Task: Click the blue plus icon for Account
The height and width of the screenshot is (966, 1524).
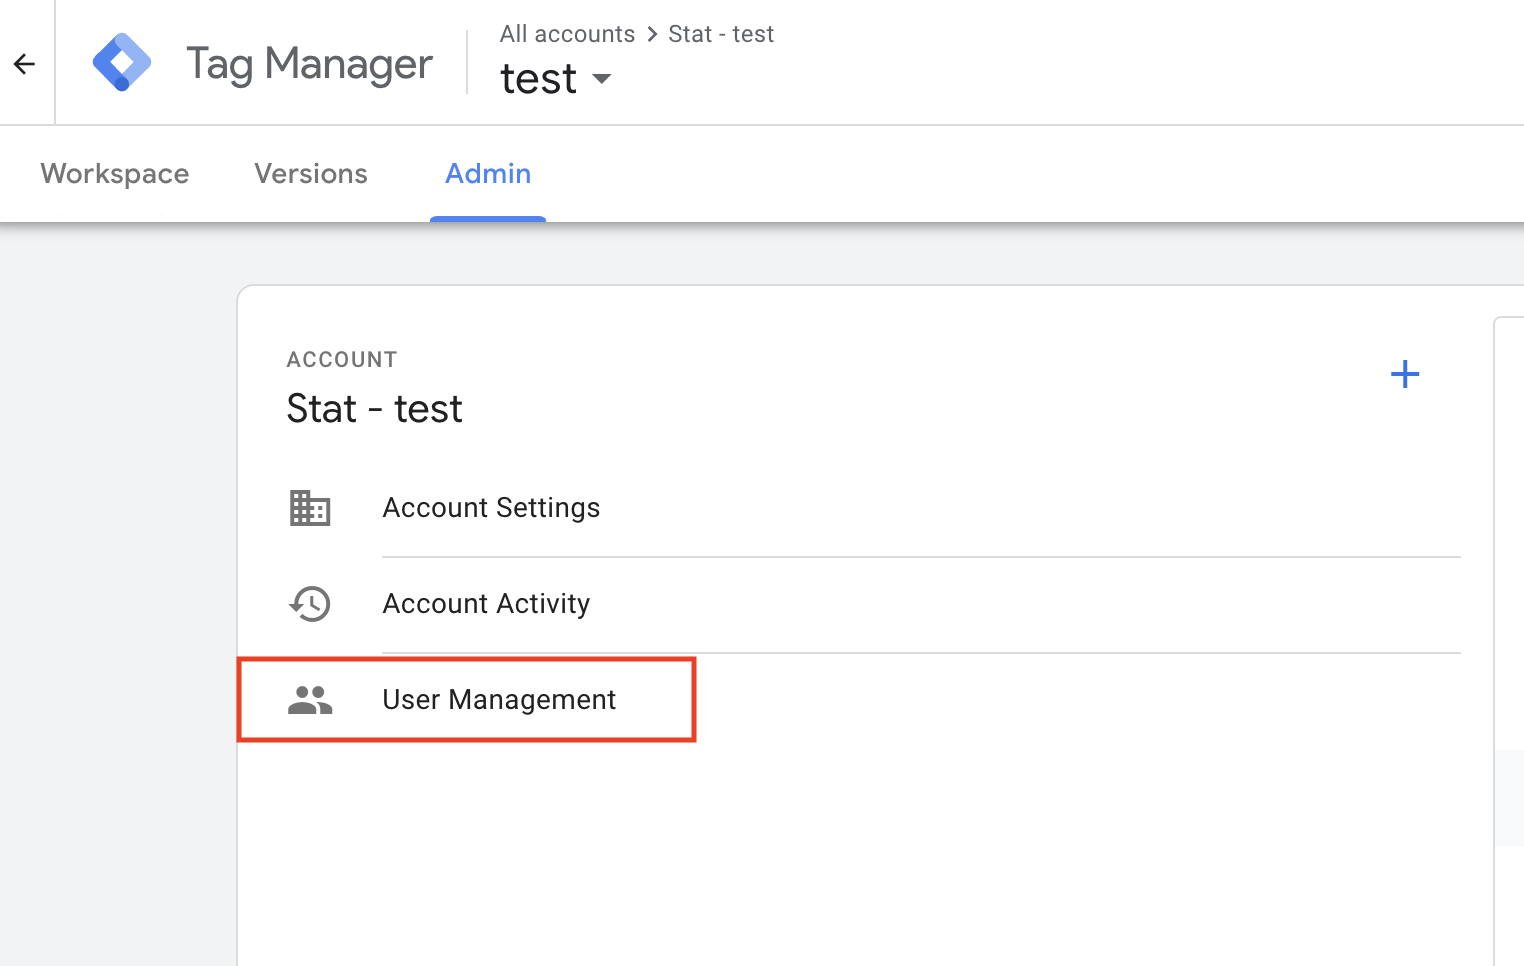Action: 1405,375
